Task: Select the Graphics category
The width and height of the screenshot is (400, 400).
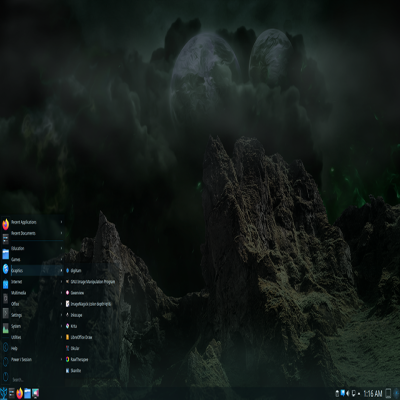Action: coord(37,271)
